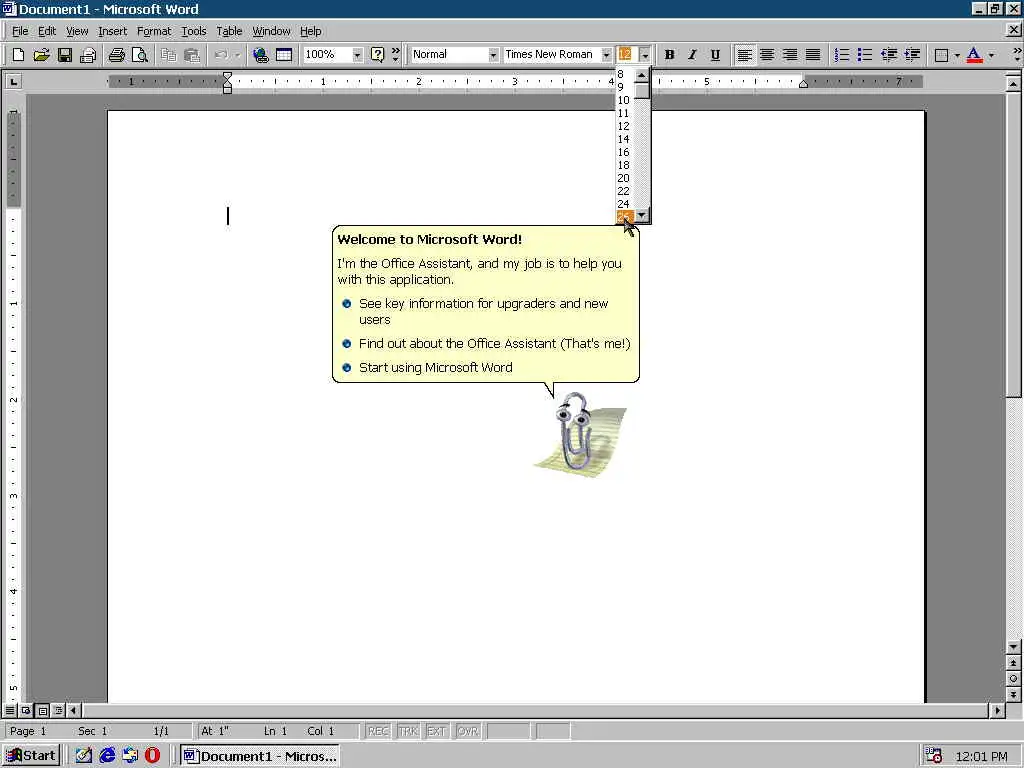
Task: Launch Opera browser from quick launch
Action: [x=152, y=756]
